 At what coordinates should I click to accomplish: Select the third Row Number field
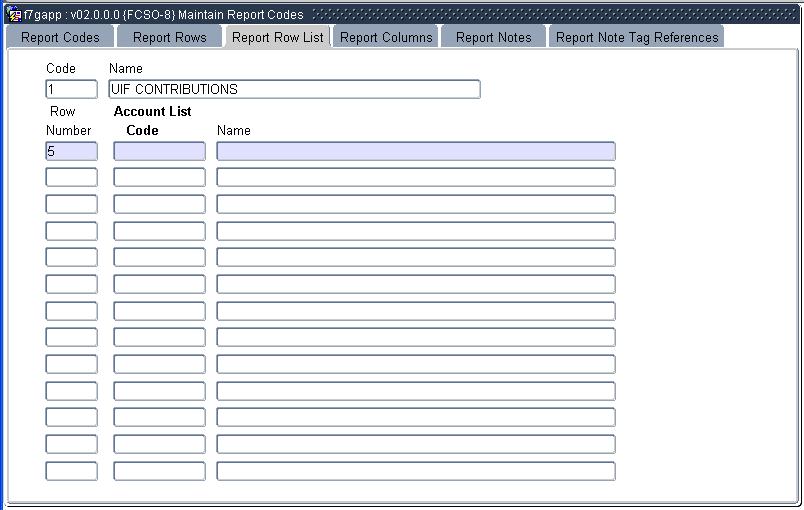pos(72,204)
